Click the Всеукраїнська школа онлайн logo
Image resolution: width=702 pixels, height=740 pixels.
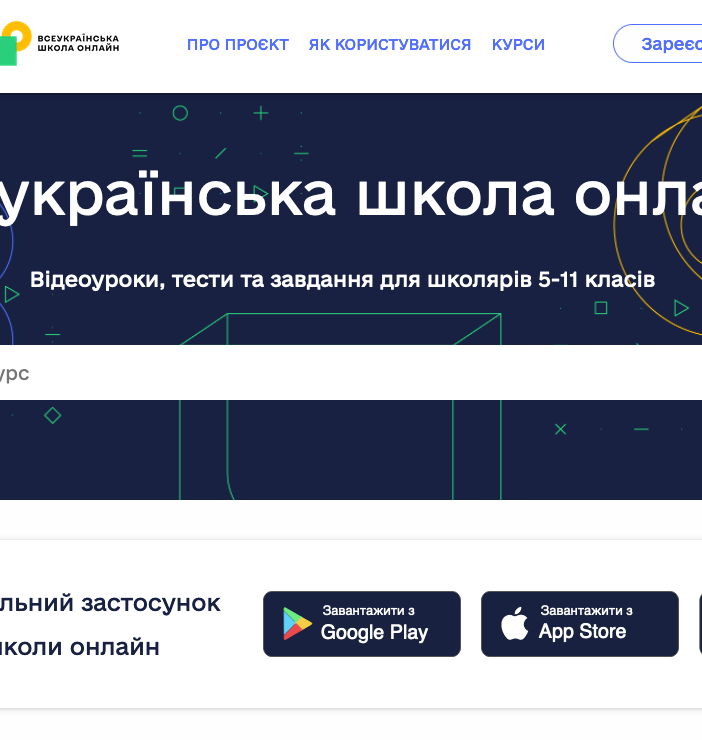click(59, 43)
